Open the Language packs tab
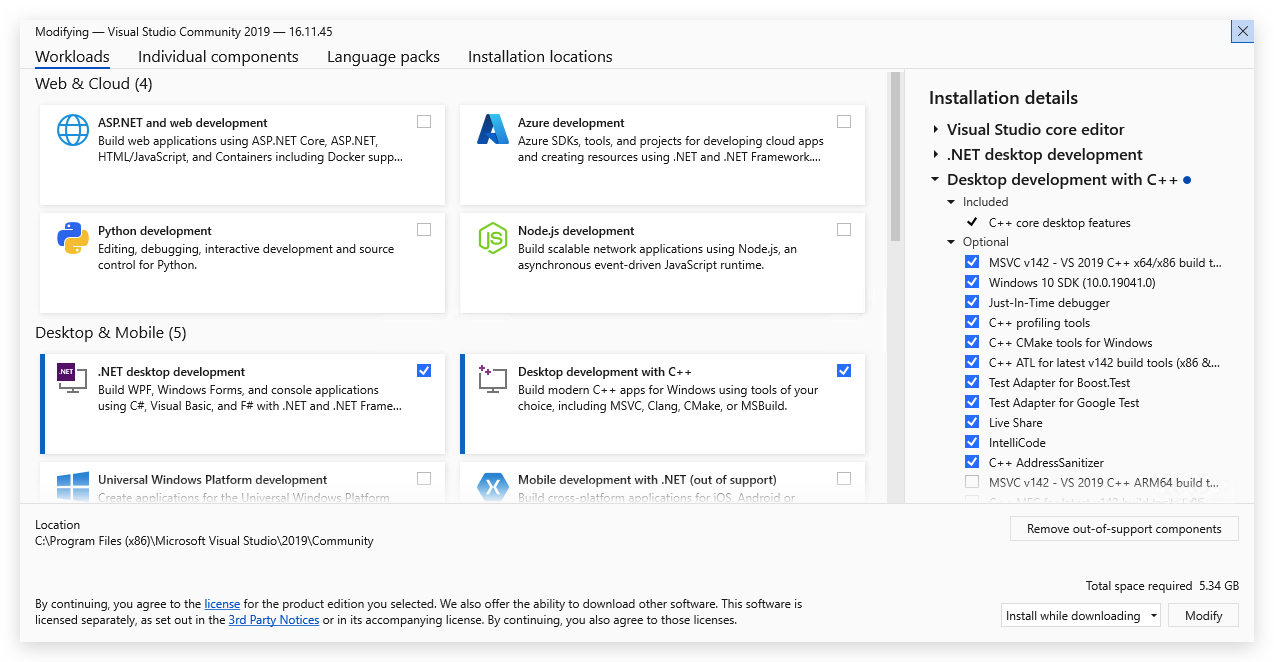1274x662 pixels. click(x=383, y=57)
